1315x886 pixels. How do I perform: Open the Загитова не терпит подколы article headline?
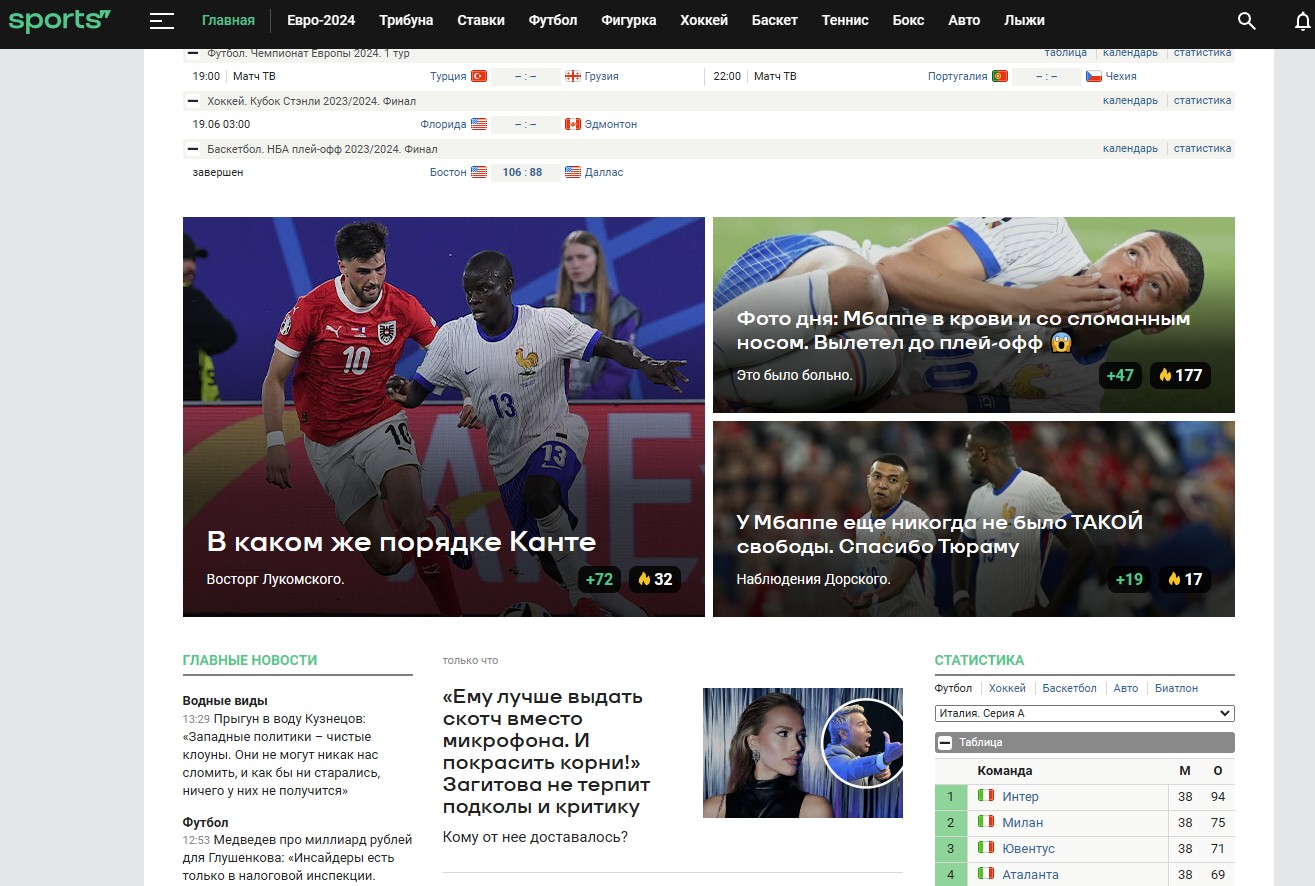[546, 751]
